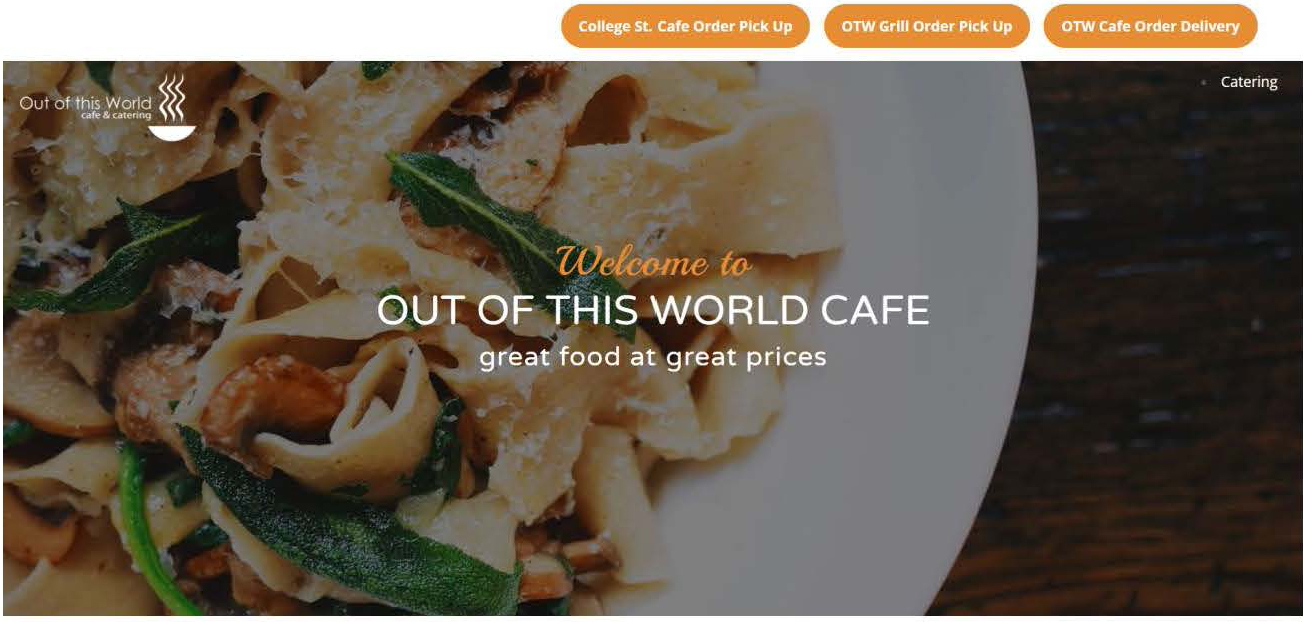Click the orange 'Welcome to' script text
Image resolution: width=1303 pixels, height=622 pixels.
coord(653,262)
